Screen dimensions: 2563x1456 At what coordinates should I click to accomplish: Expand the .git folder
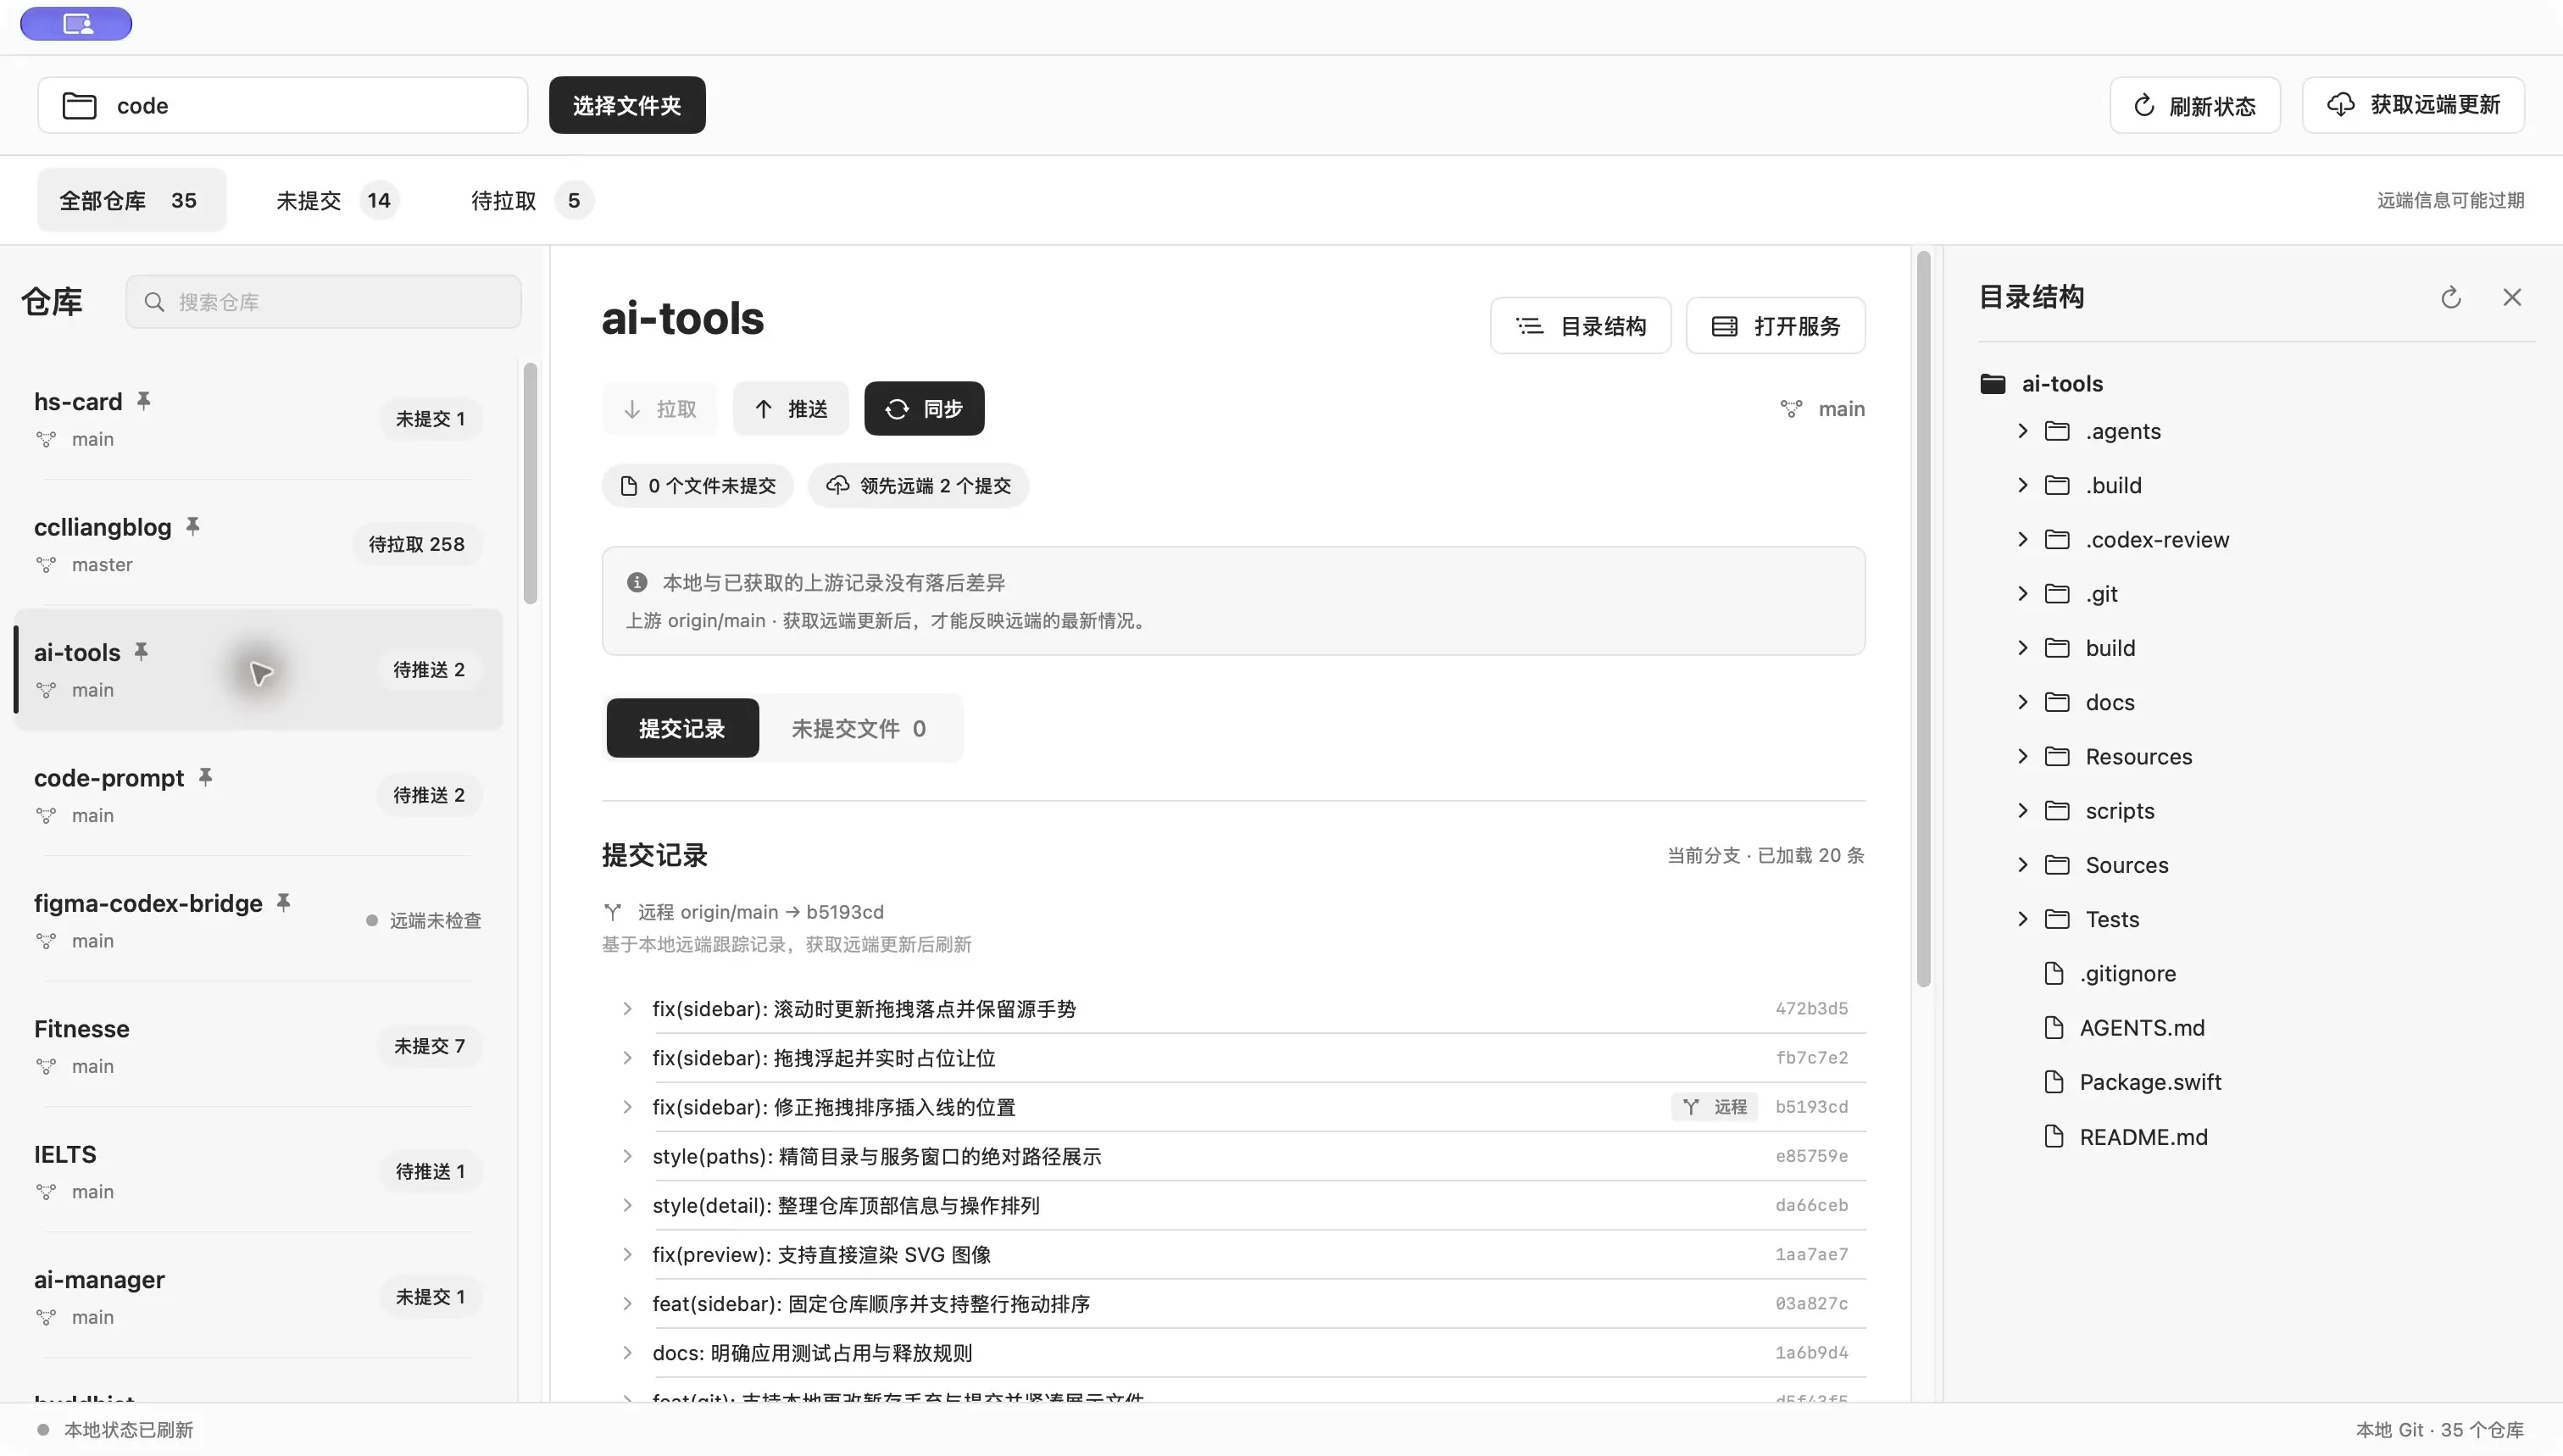point(2023,594)
